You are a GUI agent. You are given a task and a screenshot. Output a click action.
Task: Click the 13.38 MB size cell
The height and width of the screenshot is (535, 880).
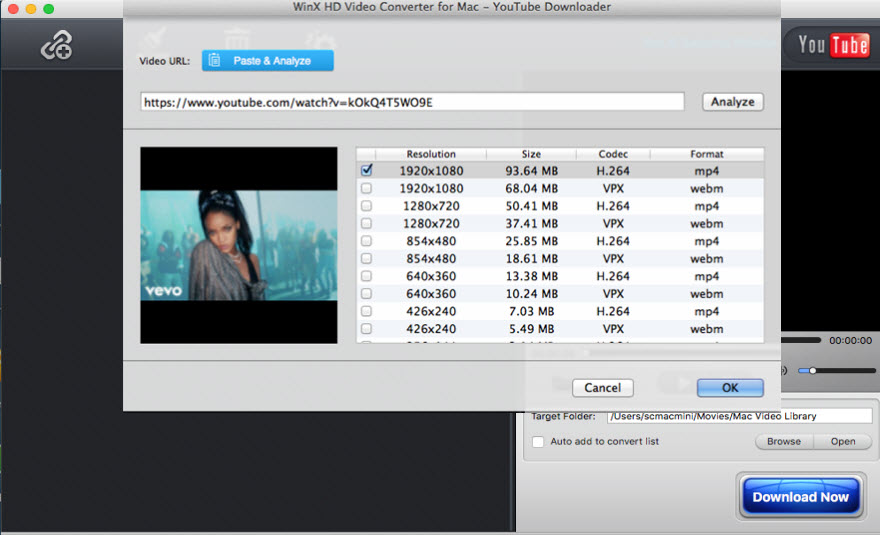tap(531, 276)
